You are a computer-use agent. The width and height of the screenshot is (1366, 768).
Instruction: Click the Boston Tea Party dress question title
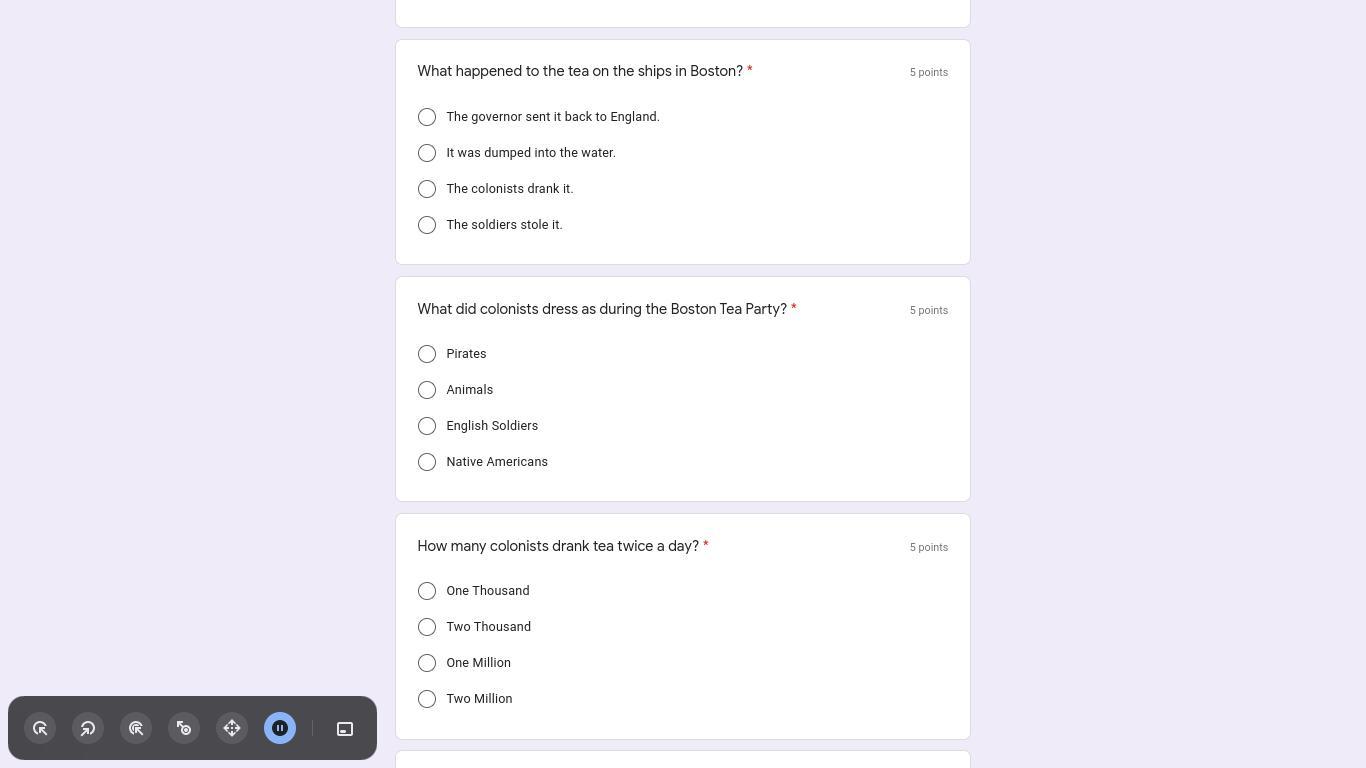[x=602, y=309]
